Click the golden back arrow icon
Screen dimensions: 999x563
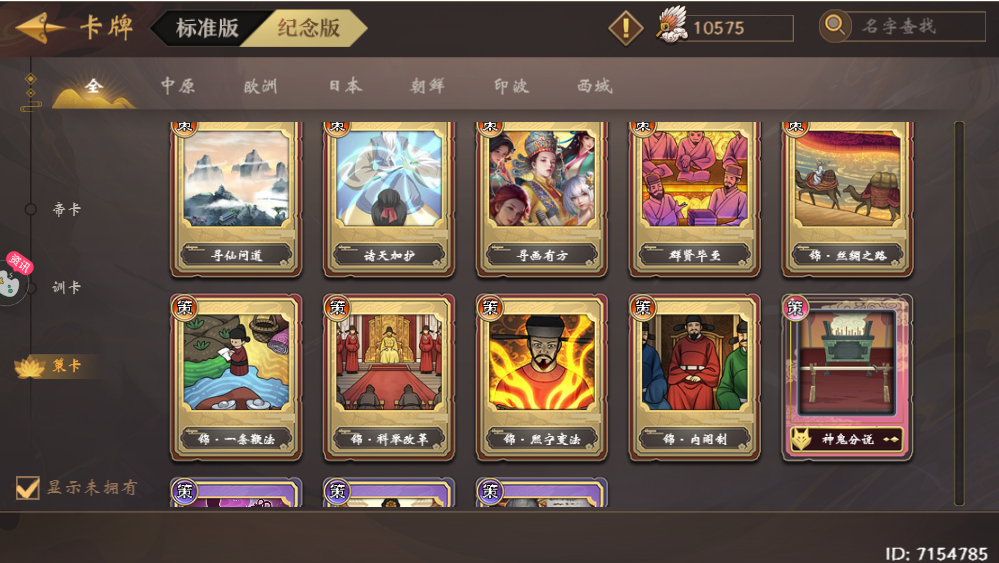pyautogui.click(x=40, y=28)
